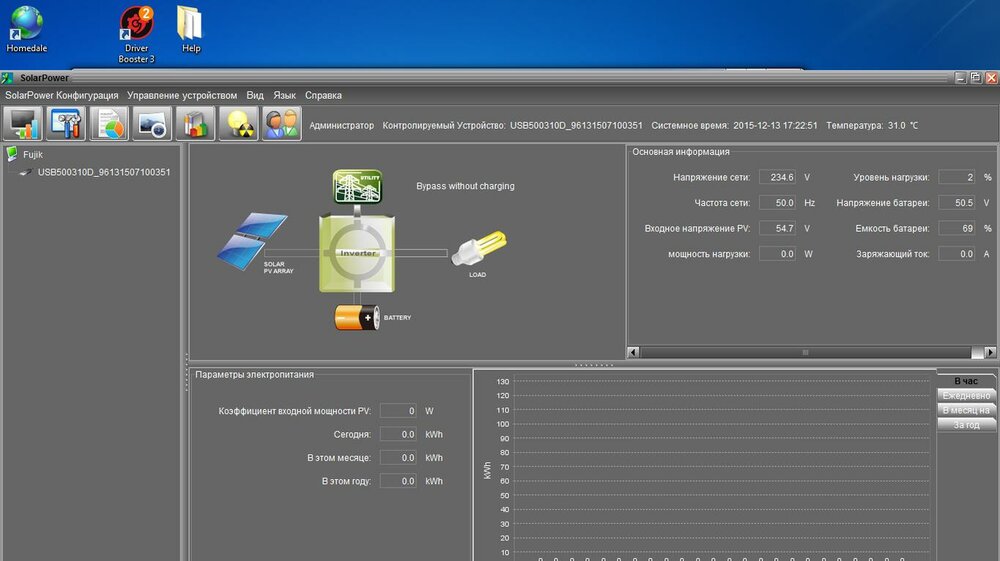Switch chart to Ежедневно tab

click(966, 395)
